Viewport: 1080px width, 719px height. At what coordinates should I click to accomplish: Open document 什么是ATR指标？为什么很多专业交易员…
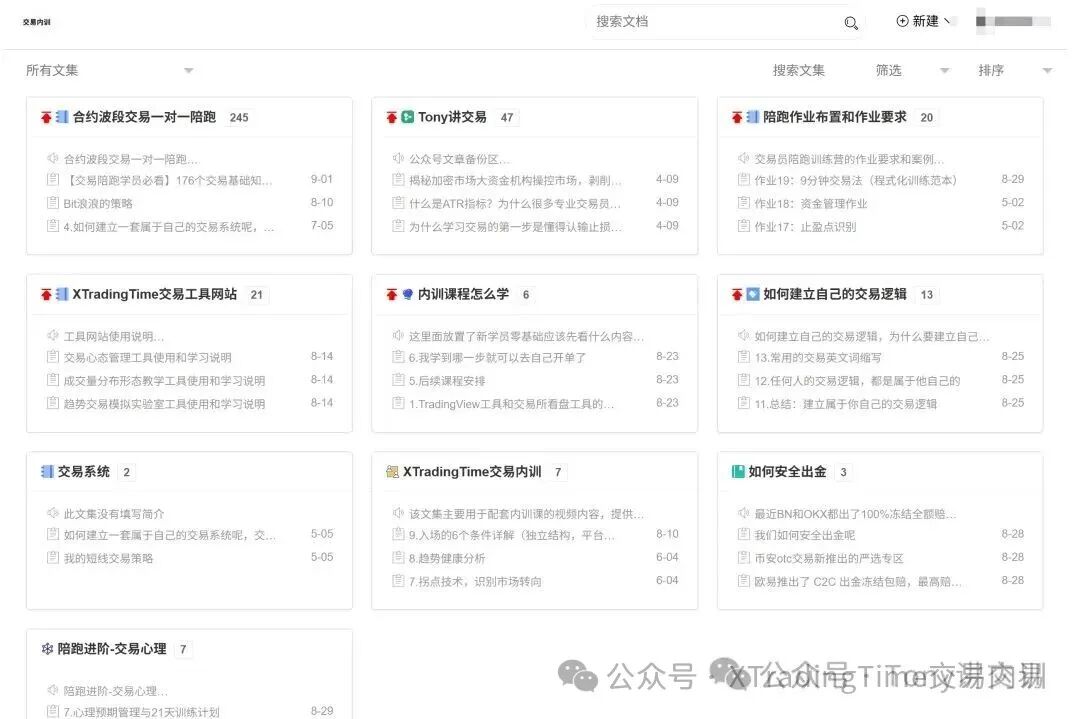pos(515,203)
